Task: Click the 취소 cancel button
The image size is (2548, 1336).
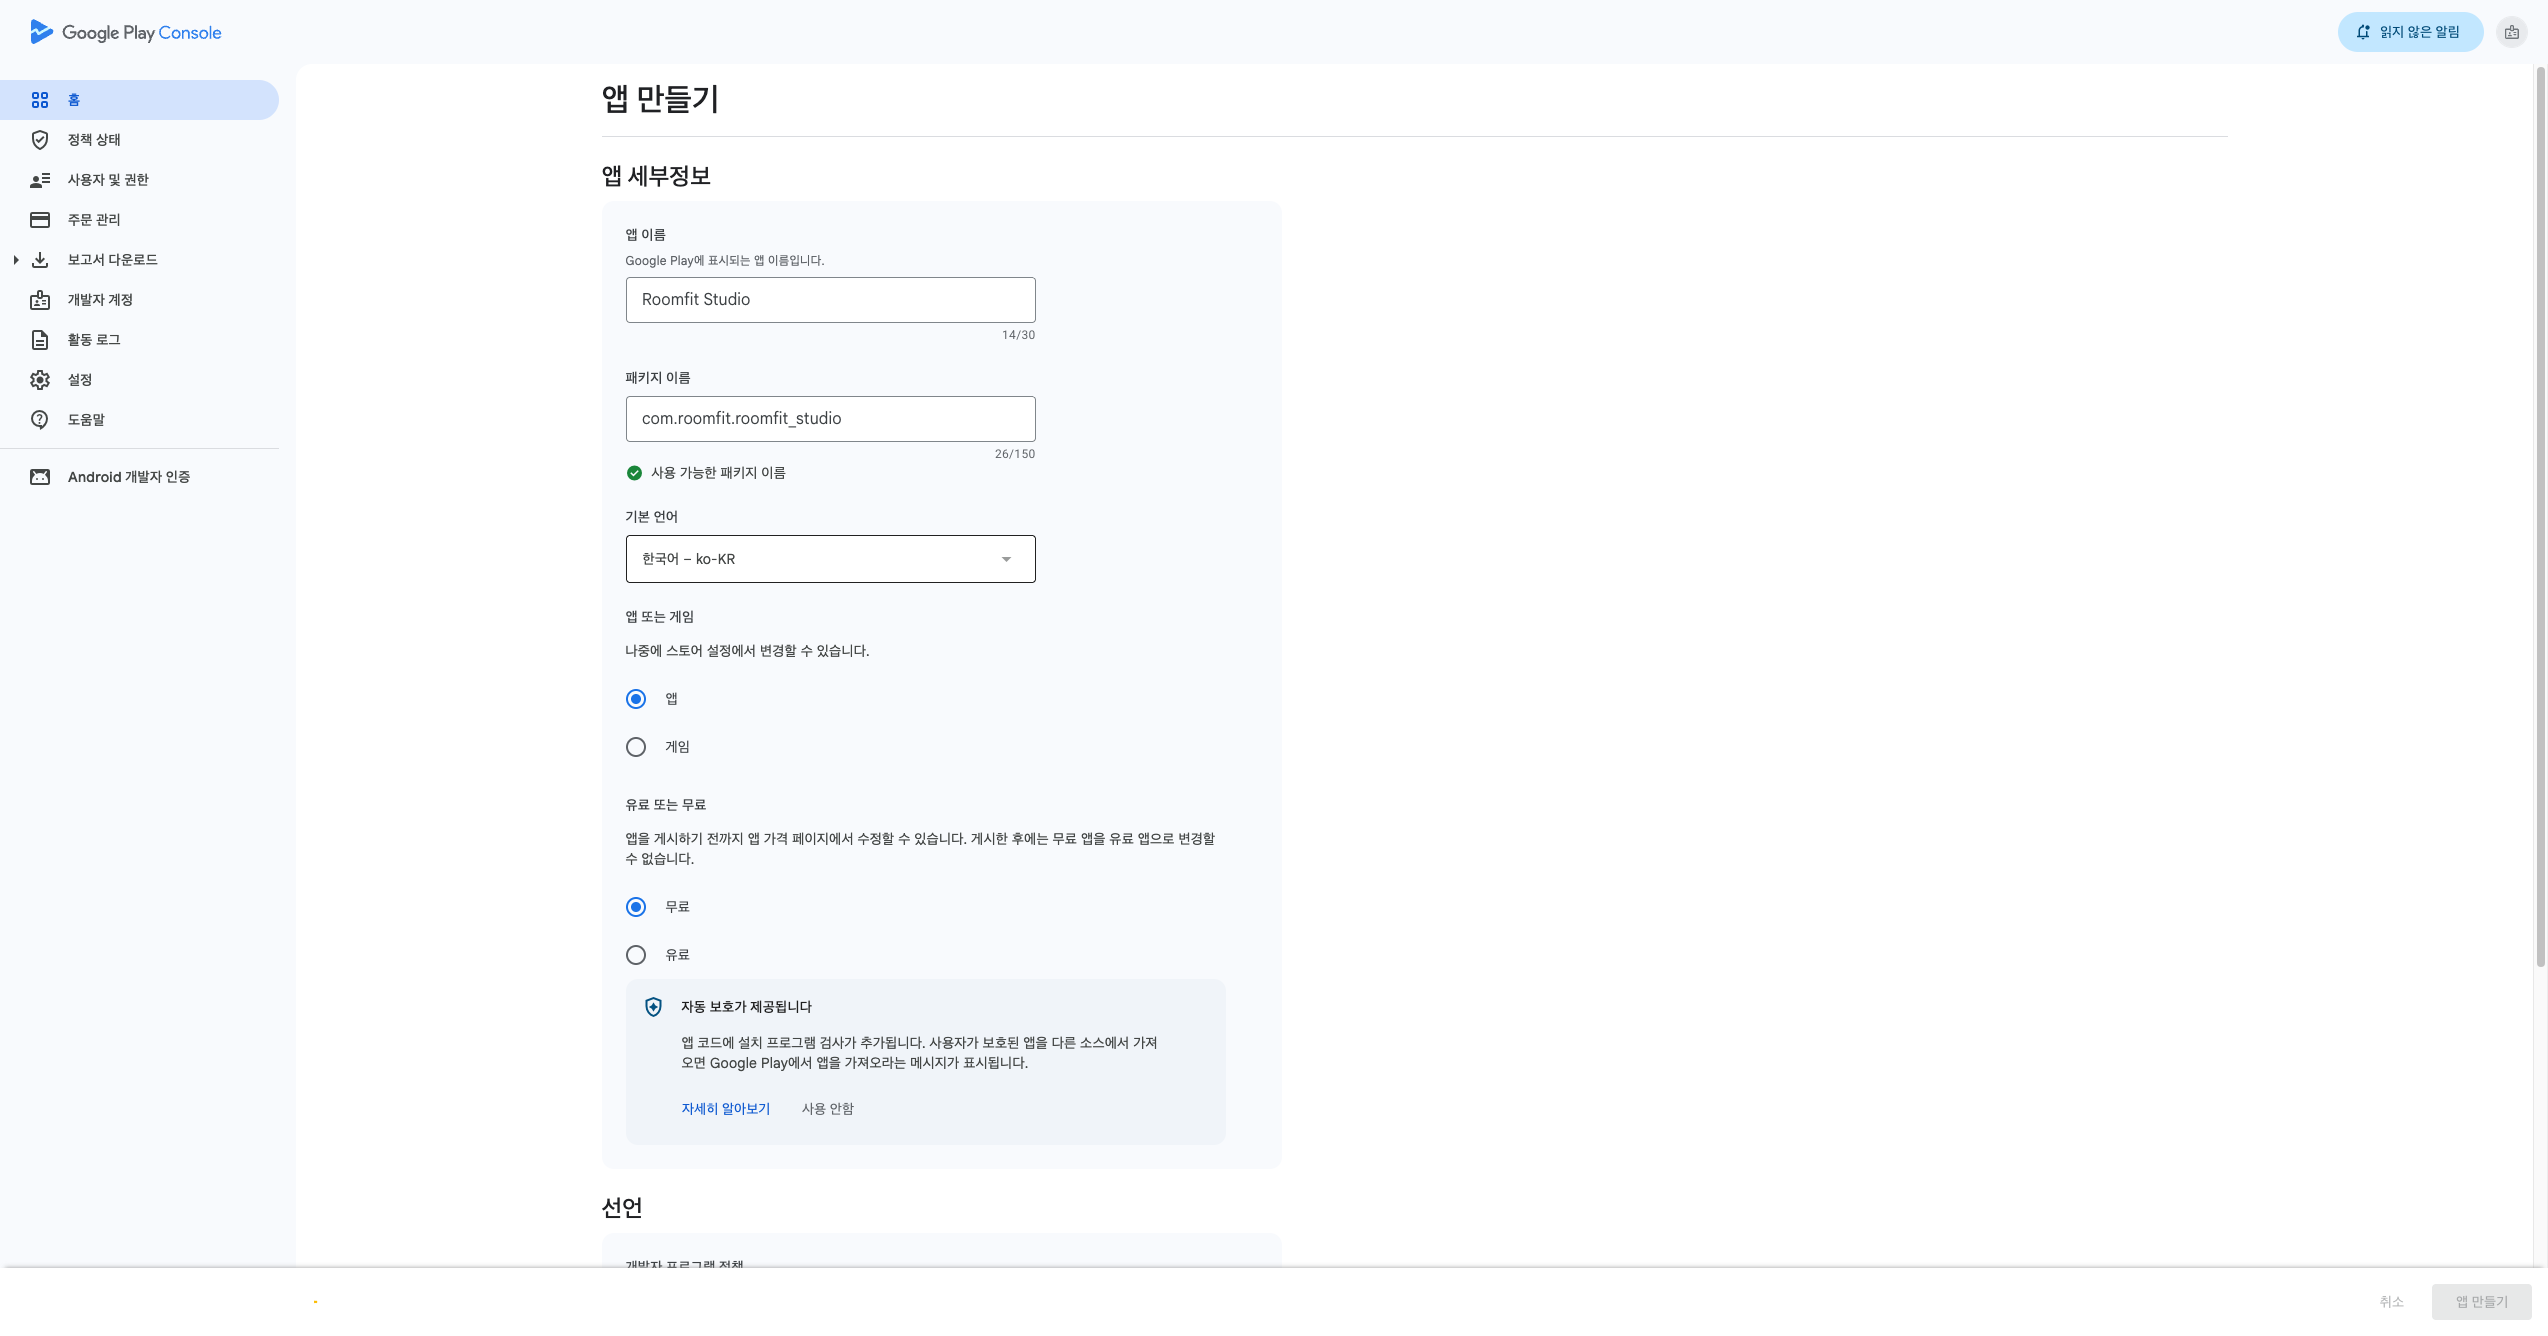Action: (x=2391, y=1301)
